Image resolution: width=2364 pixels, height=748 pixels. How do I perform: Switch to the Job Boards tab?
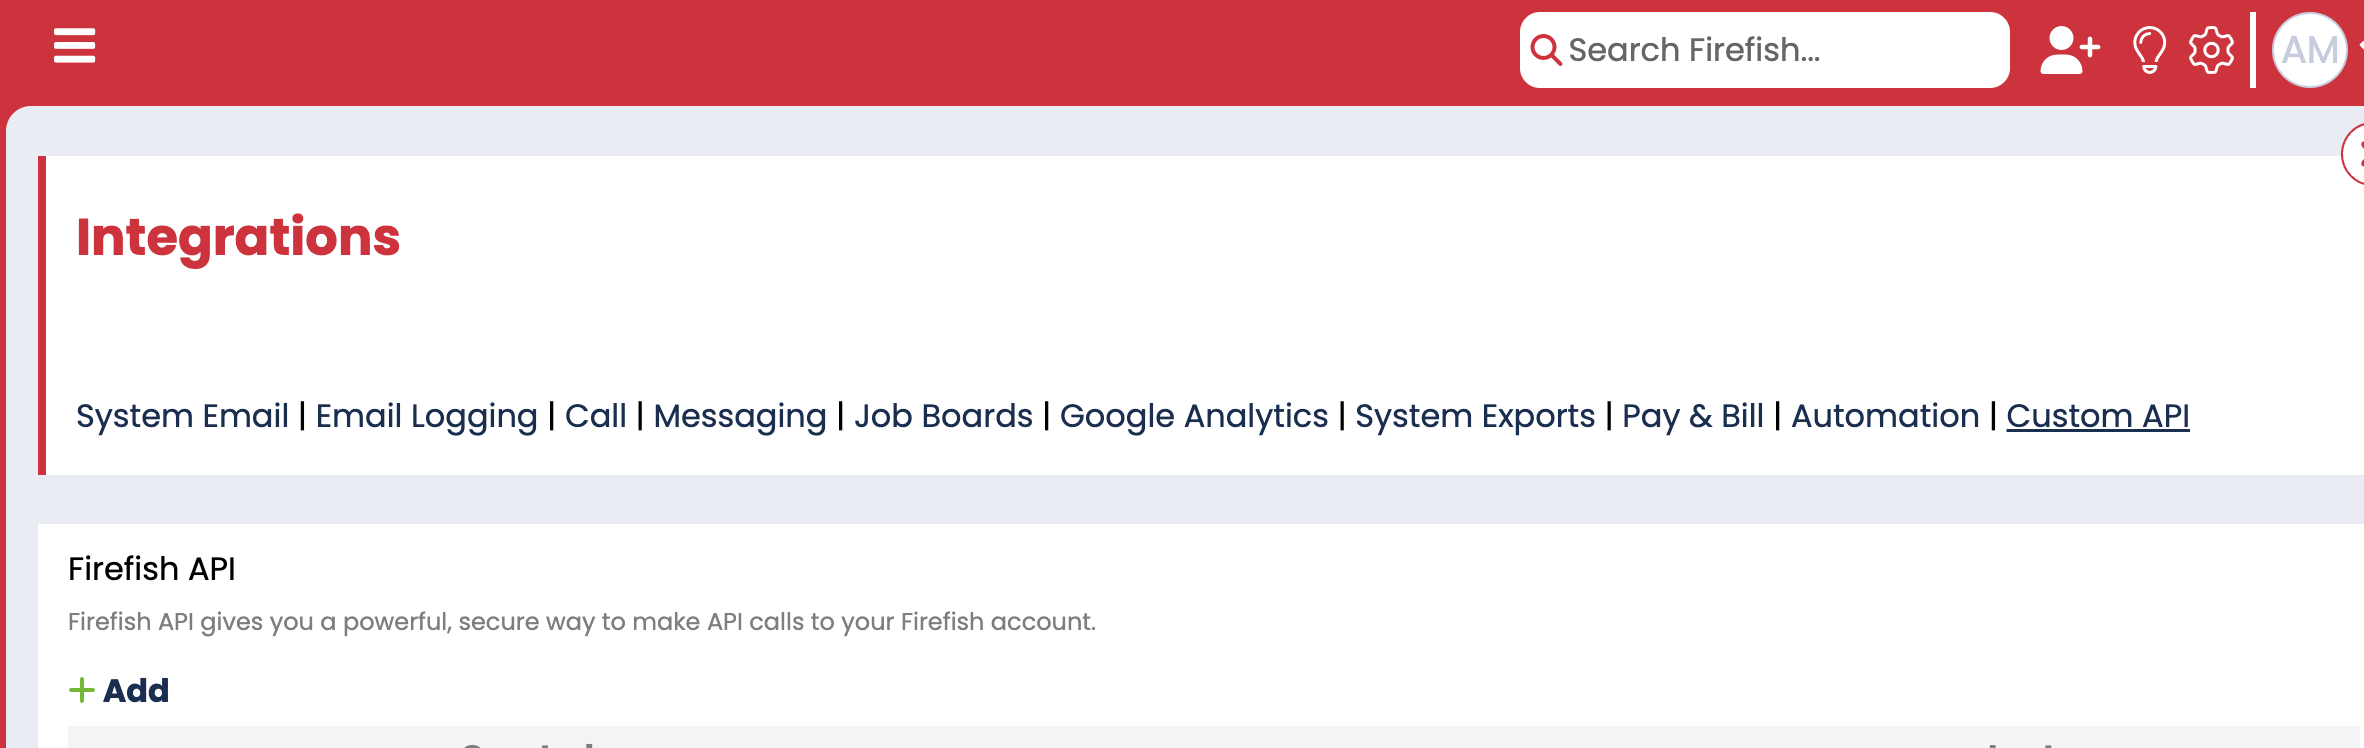[x=944, y=415]
